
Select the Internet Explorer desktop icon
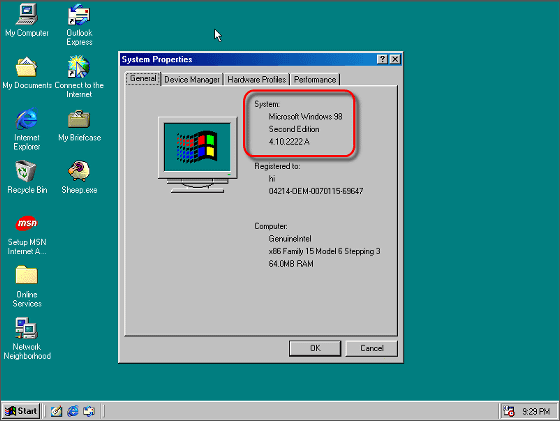(x=27, y=129)
